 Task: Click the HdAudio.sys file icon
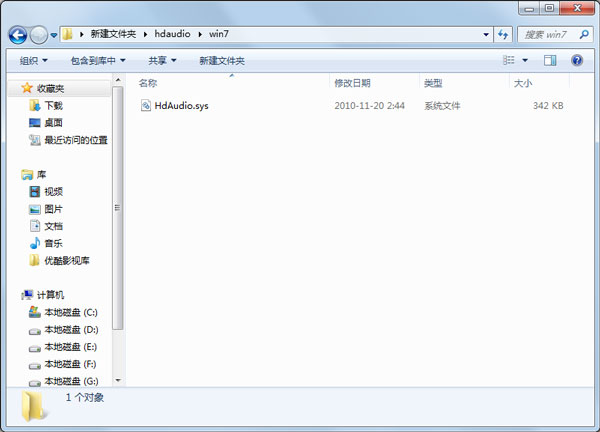[x=145, y=105]
